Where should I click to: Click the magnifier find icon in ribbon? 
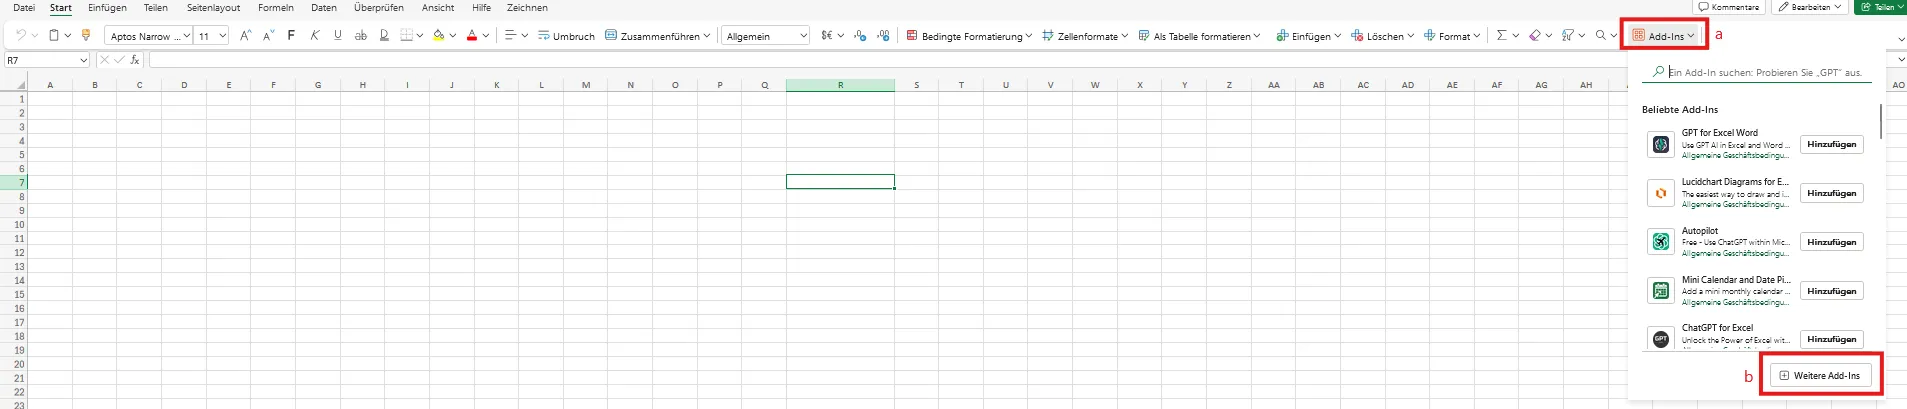pyautogui.click(x=1600, y=35)
